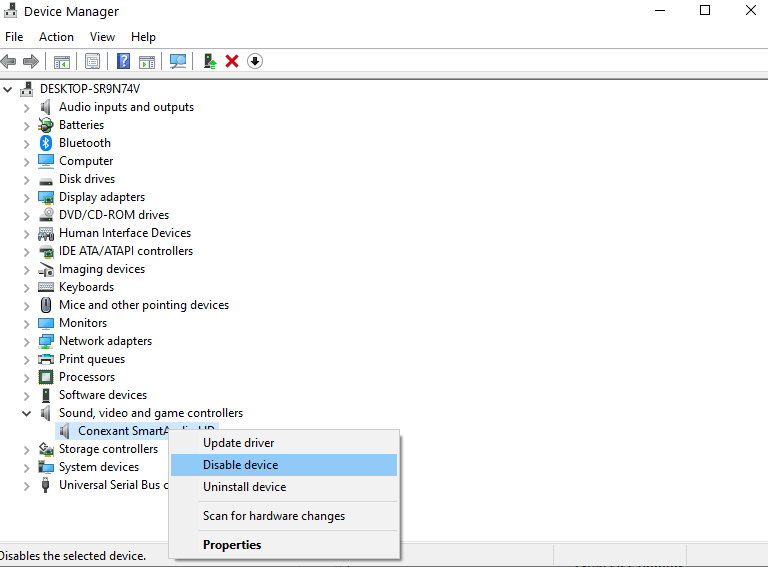Click the IDE ATA/ATAPI controllers icon

click(x=47, y=252)
